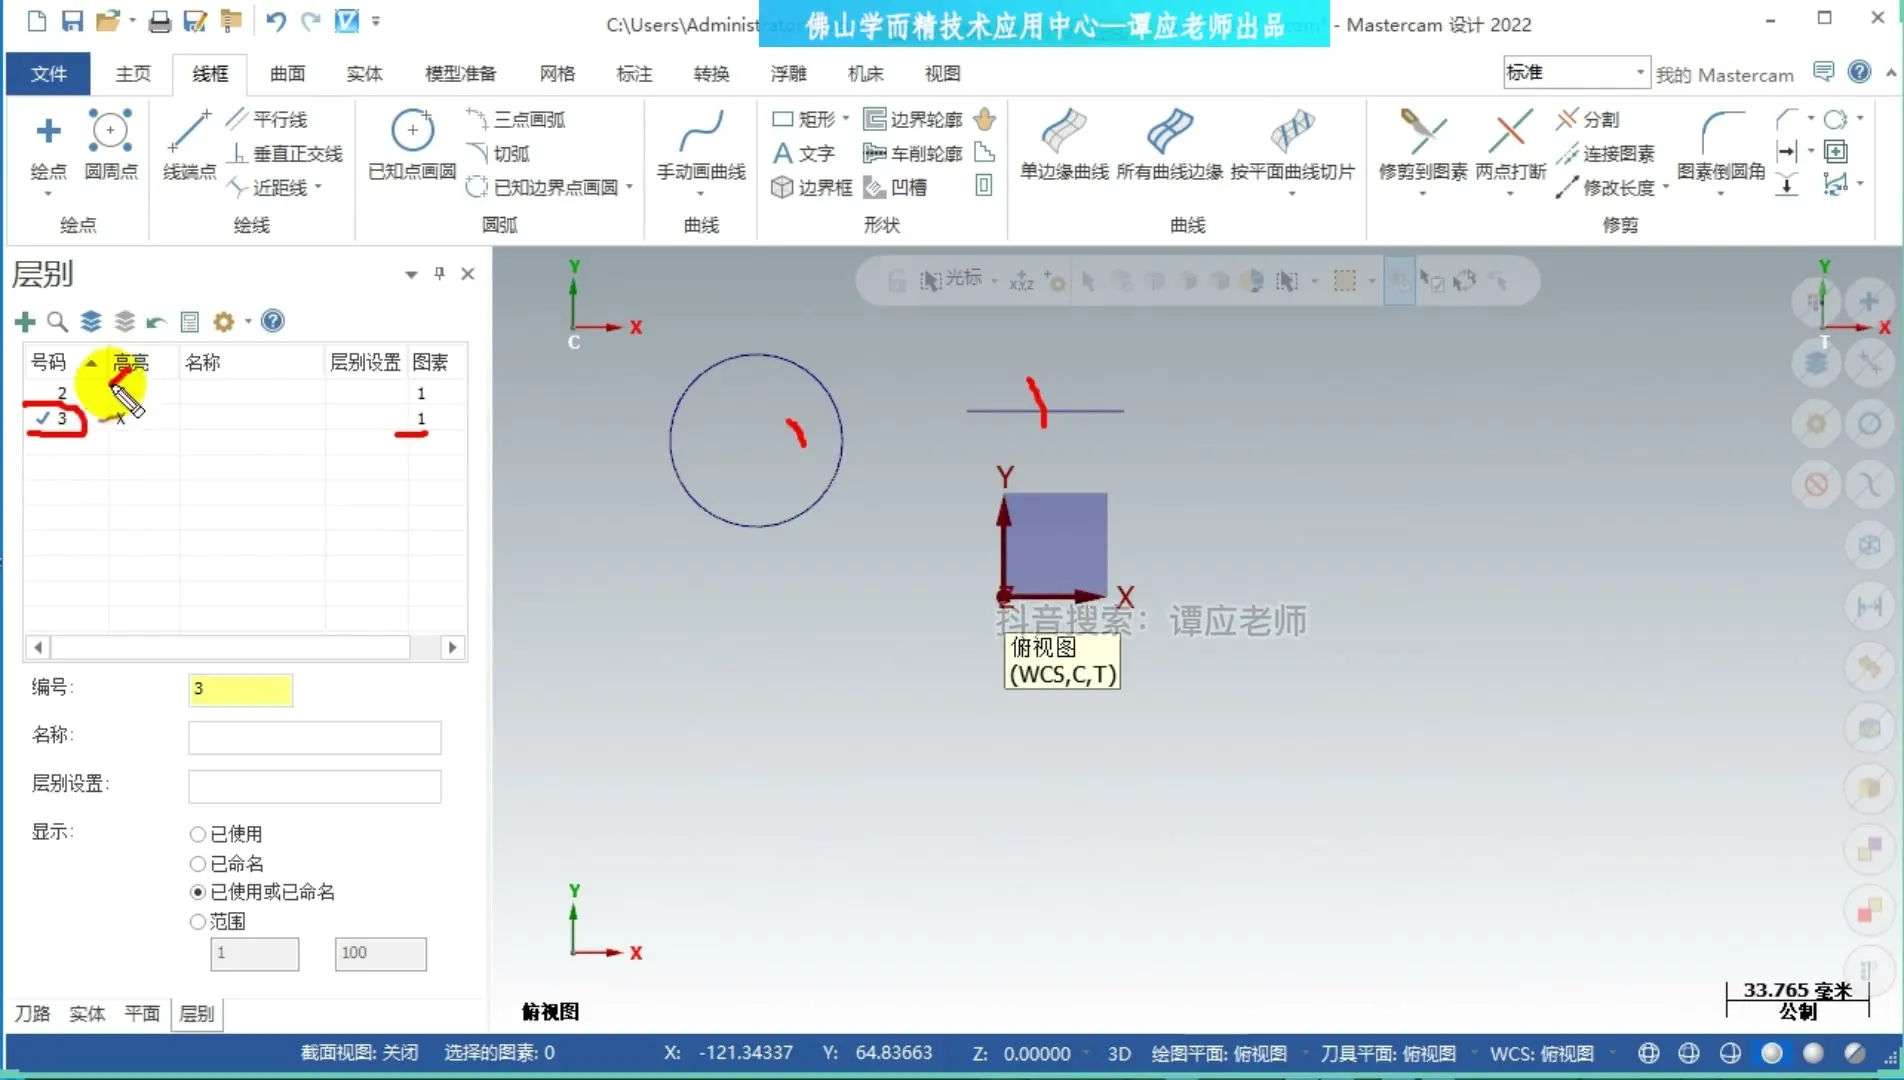Open the 标准 dropdown at top right
Screen dimensions: 1904x1080
pyautogui.click(x=1638, y=72)
